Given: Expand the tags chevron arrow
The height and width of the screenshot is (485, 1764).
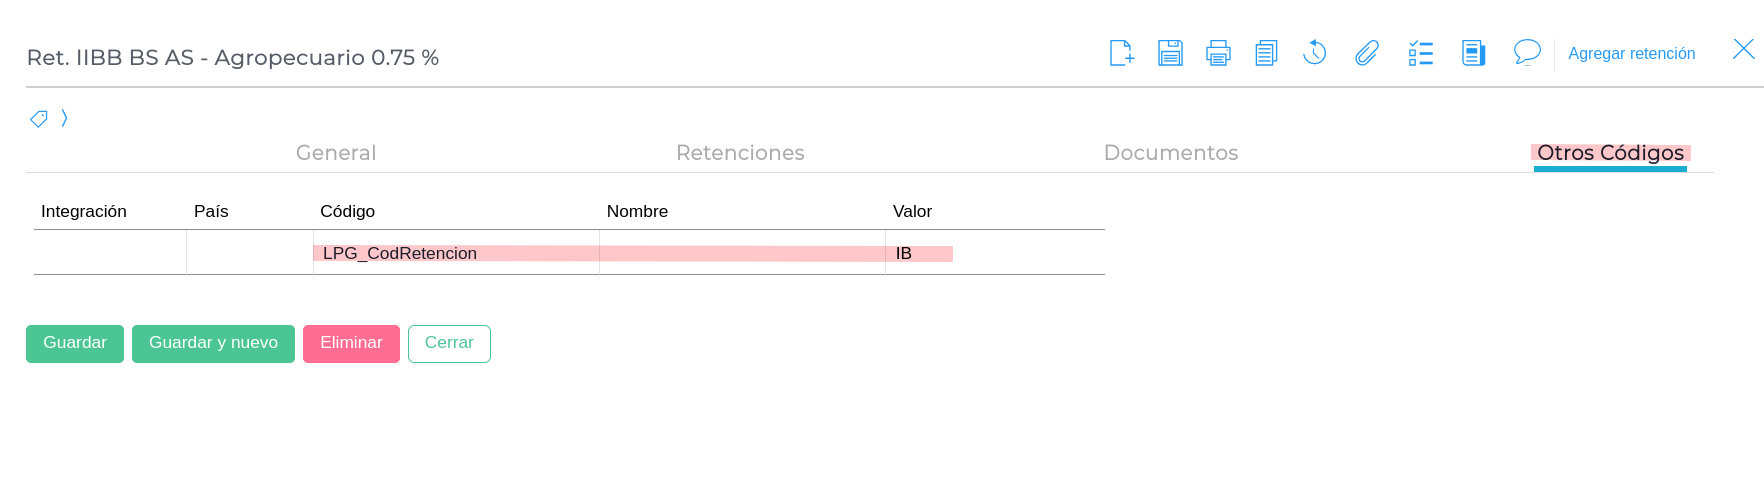Looking at the screenshot, I should click(x=65, y=118).
